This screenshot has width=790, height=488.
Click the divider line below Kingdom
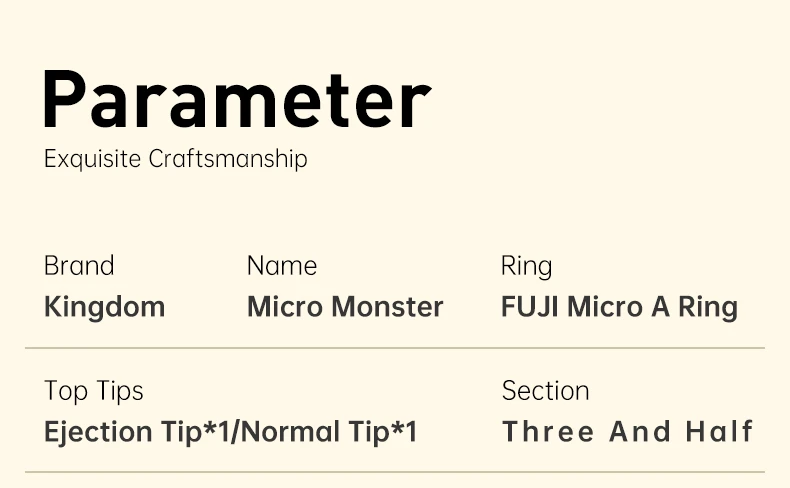click(x=395, y=347)
